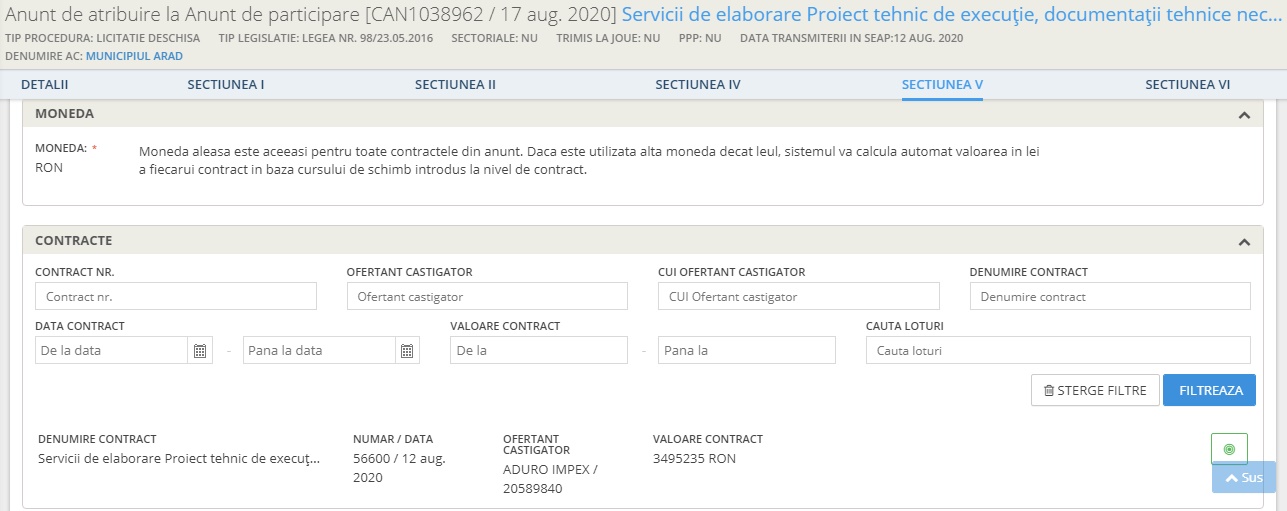Go to the SECTIUNEA II tab
Screen dimensions: 1287x511
(455, 85)
